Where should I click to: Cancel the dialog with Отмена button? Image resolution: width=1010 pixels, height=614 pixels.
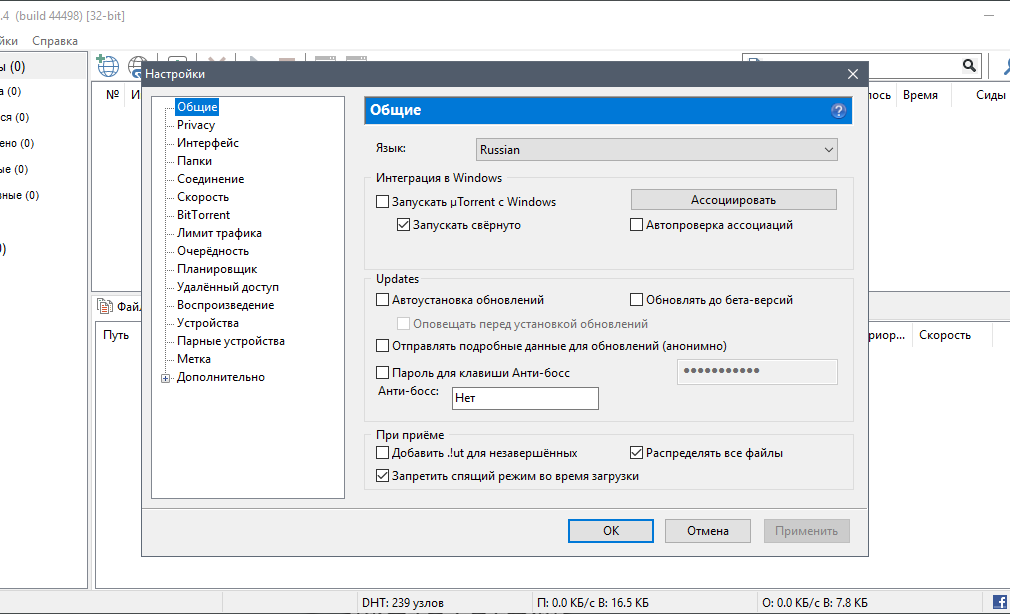(708, 531)
